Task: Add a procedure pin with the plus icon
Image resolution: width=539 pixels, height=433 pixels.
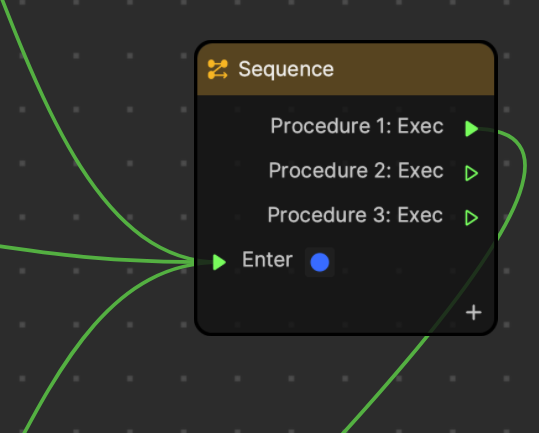Action: click(473, 312)
